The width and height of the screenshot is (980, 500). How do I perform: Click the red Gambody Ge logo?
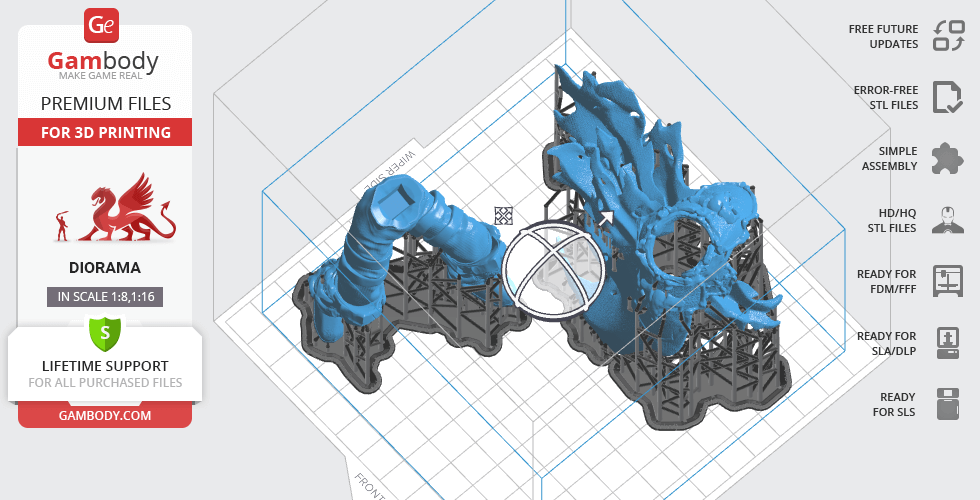coord(103,25)
